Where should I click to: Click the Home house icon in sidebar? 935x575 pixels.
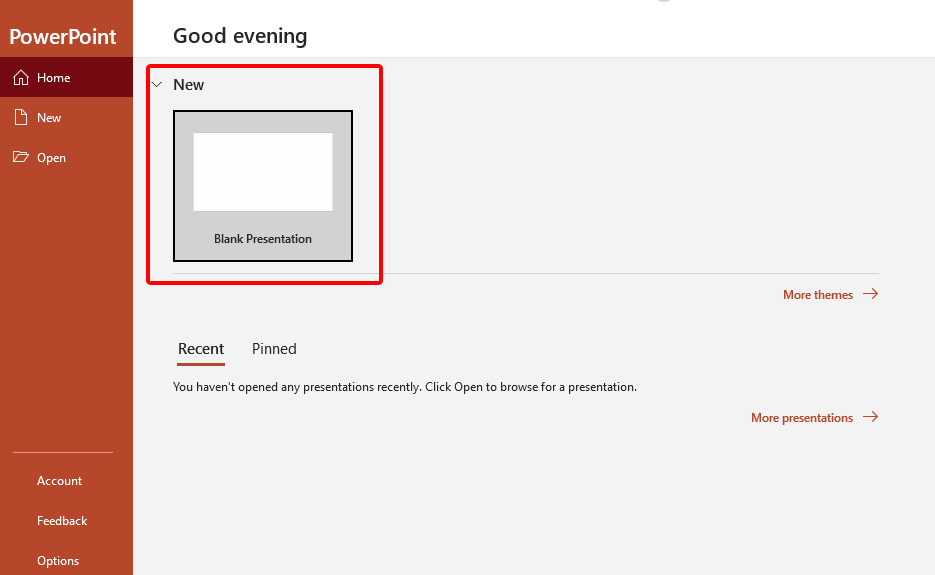21,78
